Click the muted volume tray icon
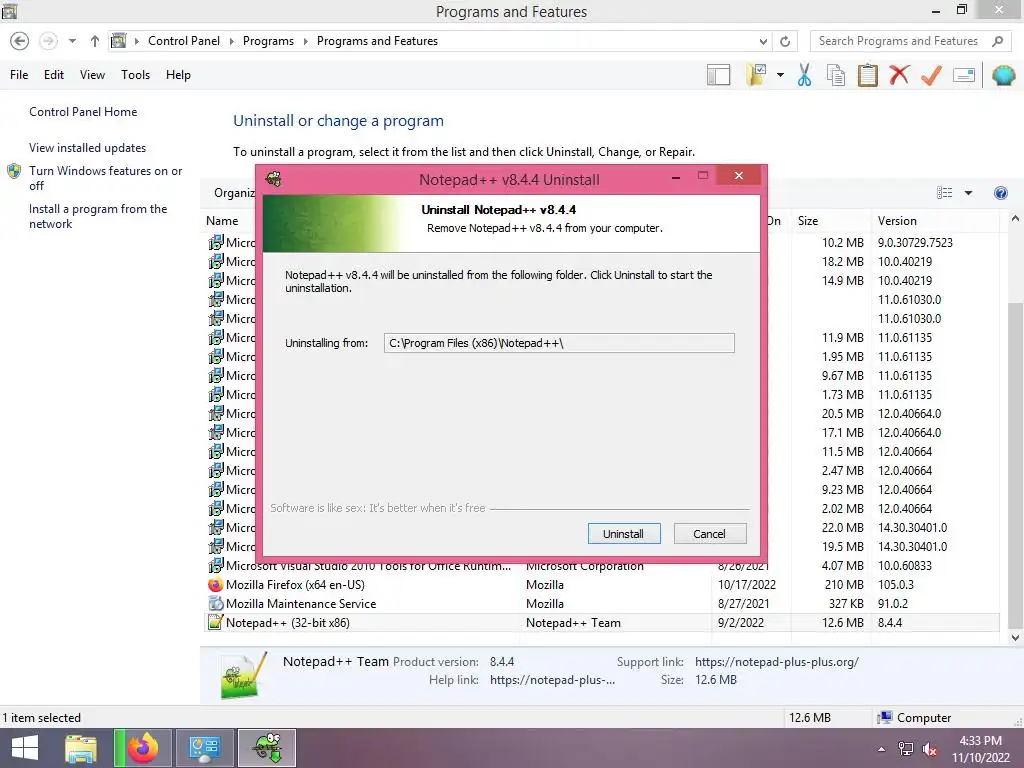This screenshot has height=768, width=1024. (930, 749)
